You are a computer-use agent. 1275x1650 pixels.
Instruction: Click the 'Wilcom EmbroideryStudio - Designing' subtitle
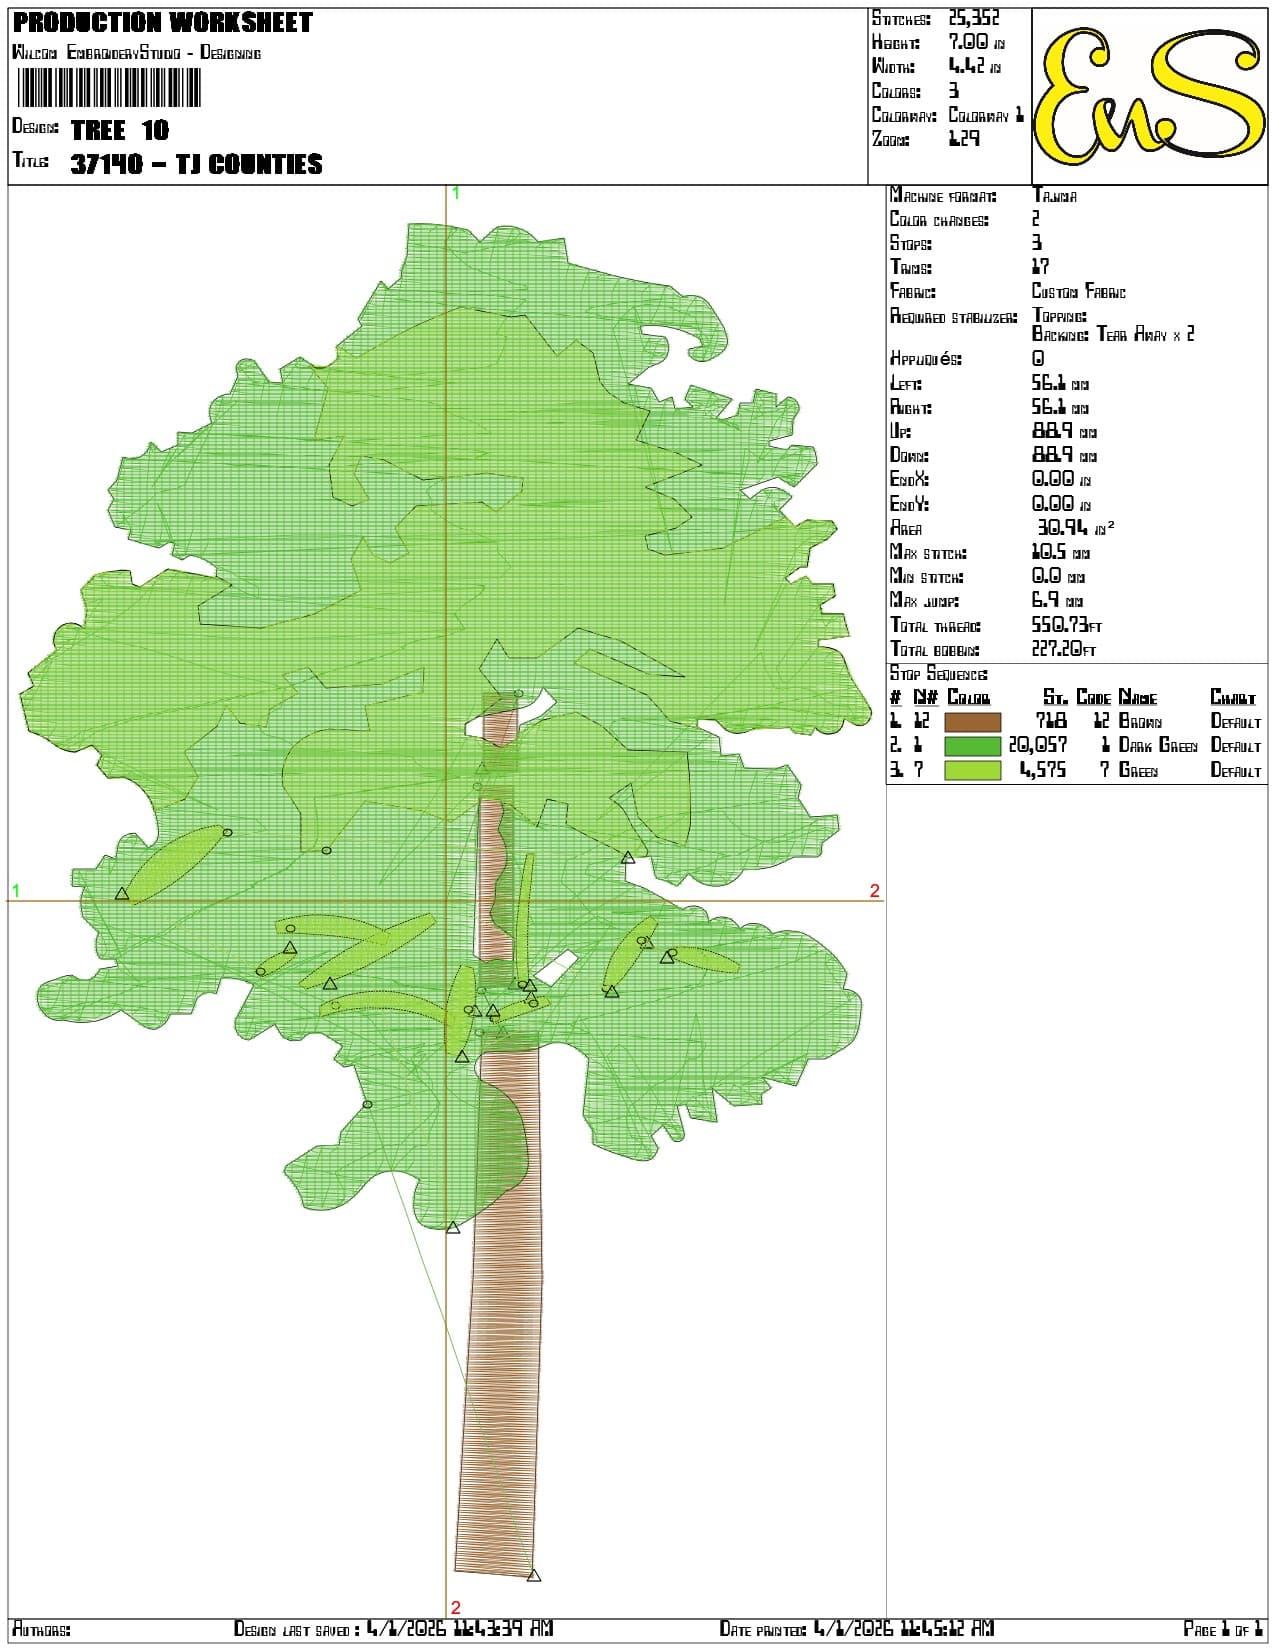click(137, 52)
